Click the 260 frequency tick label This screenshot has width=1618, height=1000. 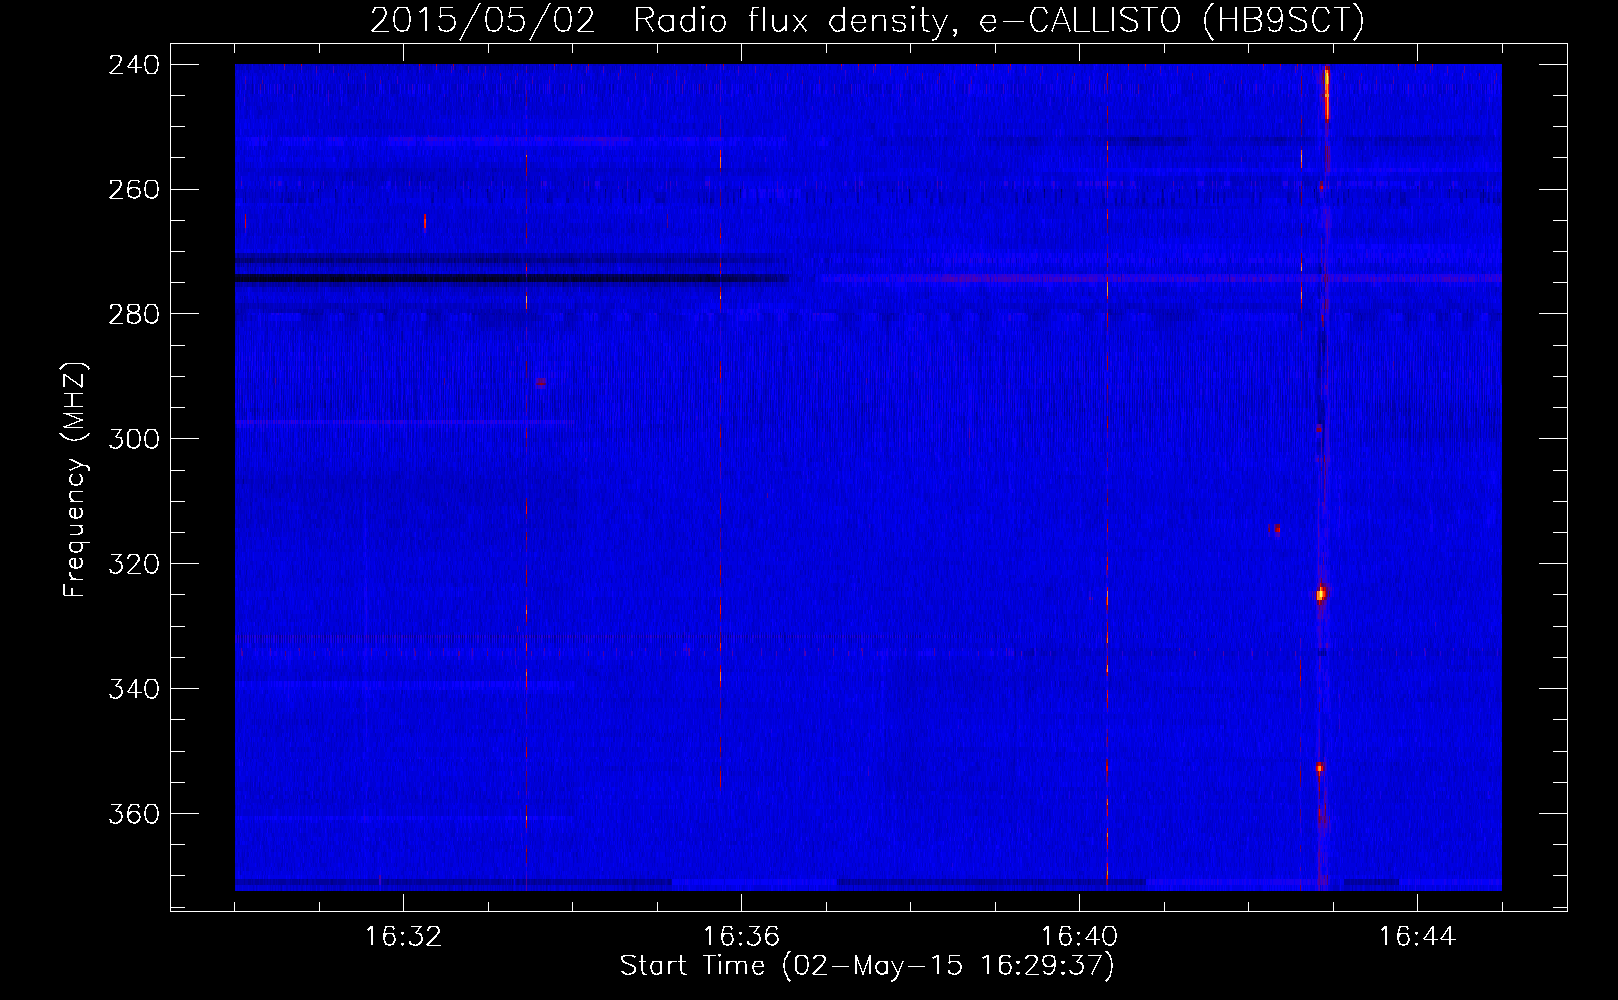point(133,190)
